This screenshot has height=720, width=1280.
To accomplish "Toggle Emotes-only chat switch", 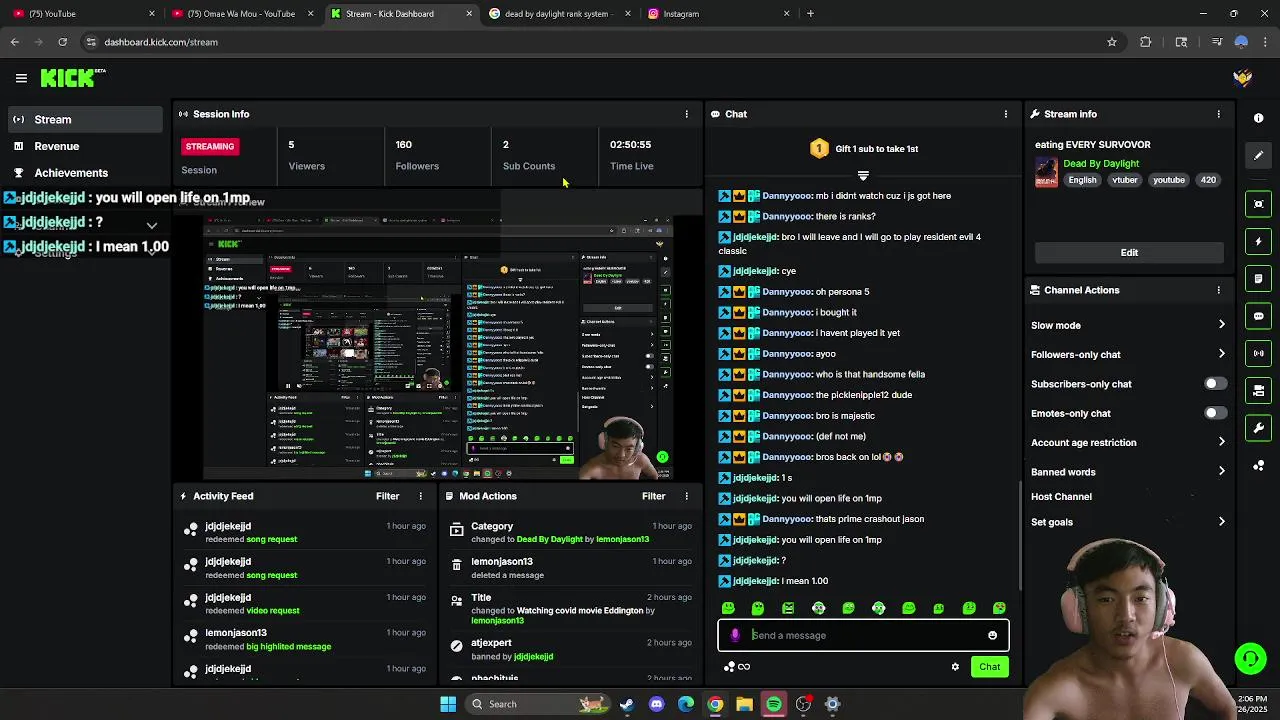I will 1214,413.
